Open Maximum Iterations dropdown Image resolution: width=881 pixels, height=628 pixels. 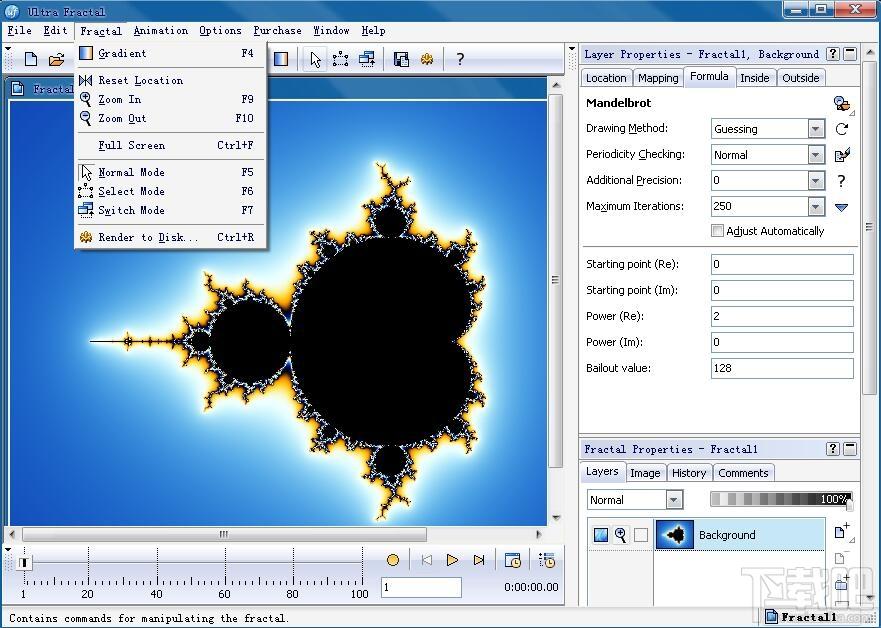click(x=816, y=206)
